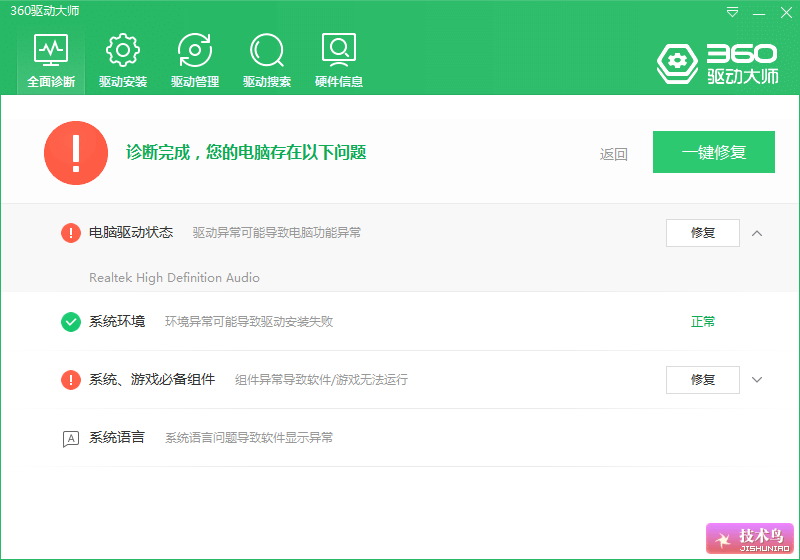Click the 系统、游戏必备组件 label

click(152, 379)
